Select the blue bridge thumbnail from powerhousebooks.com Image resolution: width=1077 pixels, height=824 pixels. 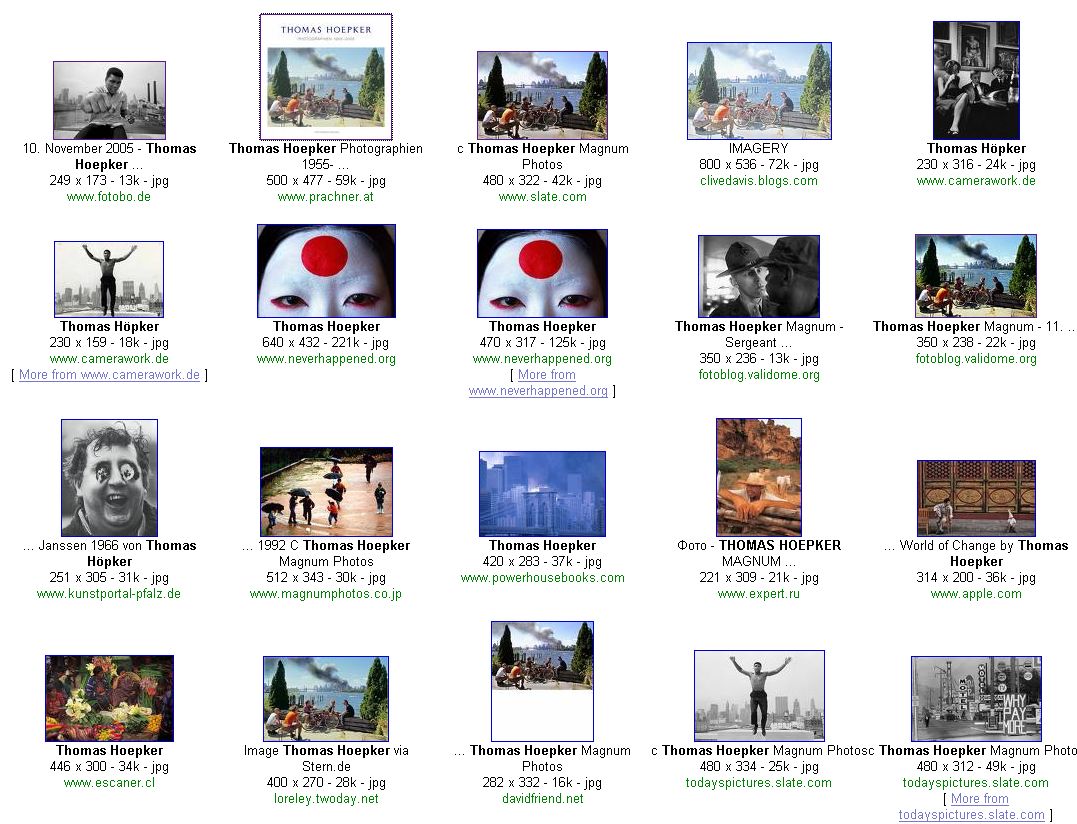point(542,494)
